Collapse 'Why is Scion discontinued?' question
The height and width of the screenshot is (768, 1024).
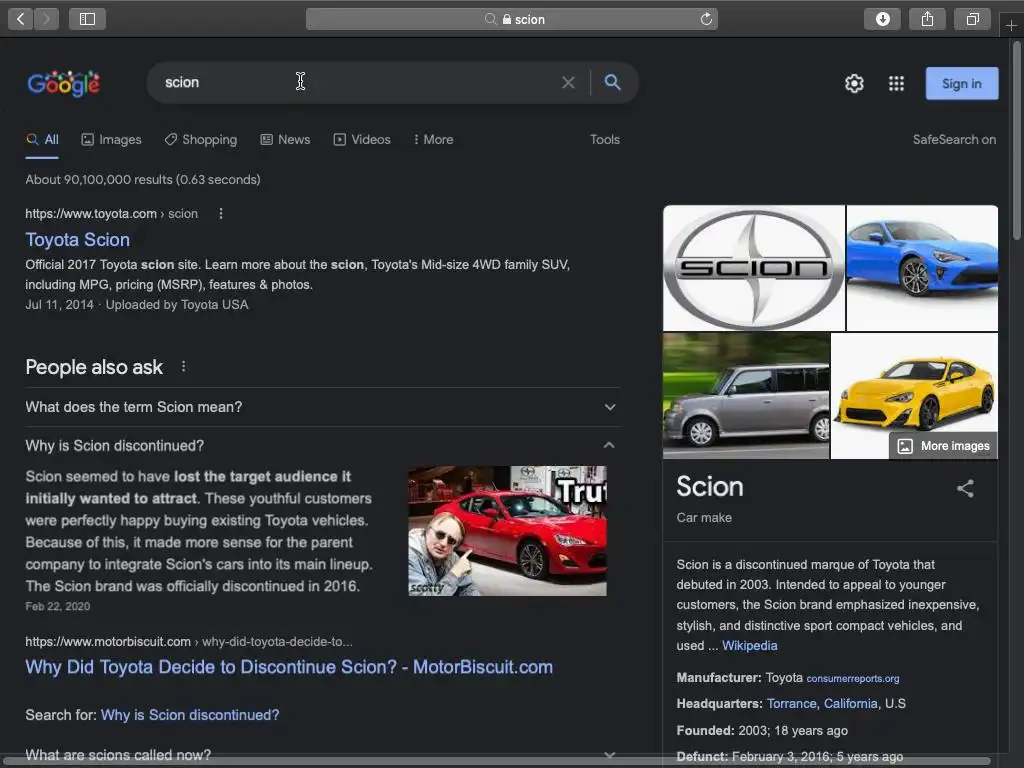click(x=323, y=445)
